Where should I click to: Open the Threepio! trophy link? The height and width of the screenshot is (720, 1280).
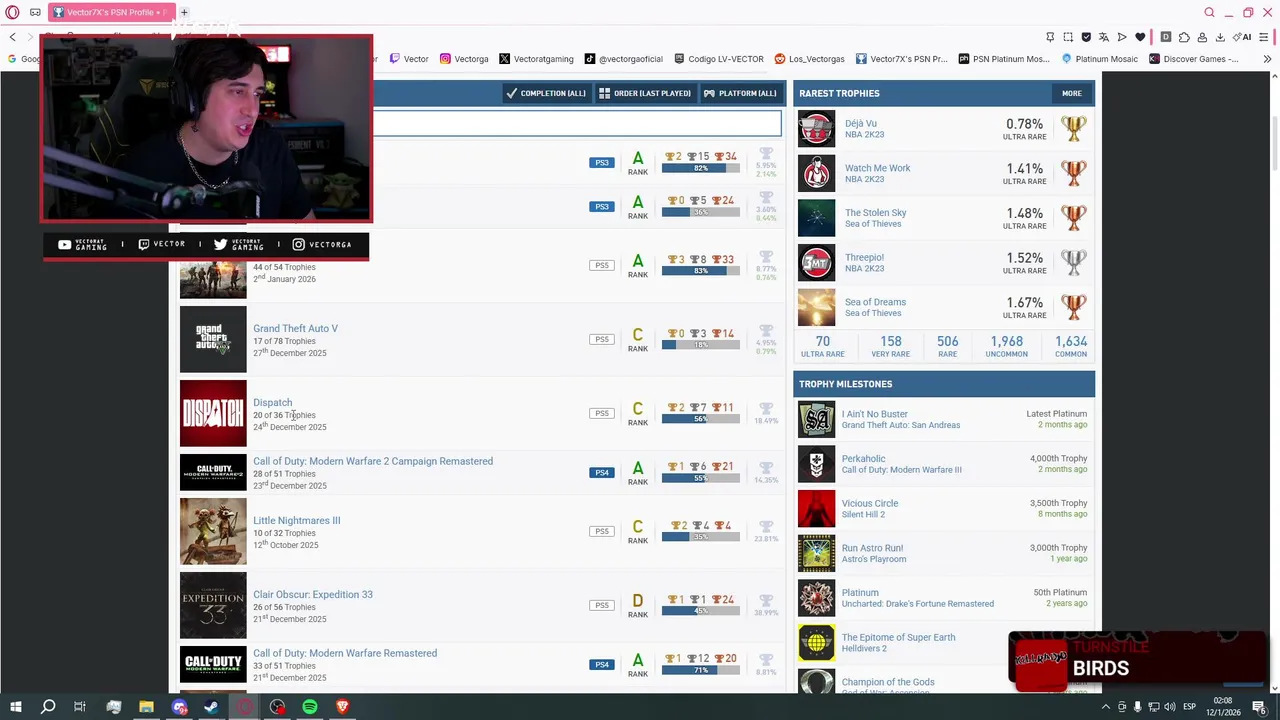(x=864, y=257)
